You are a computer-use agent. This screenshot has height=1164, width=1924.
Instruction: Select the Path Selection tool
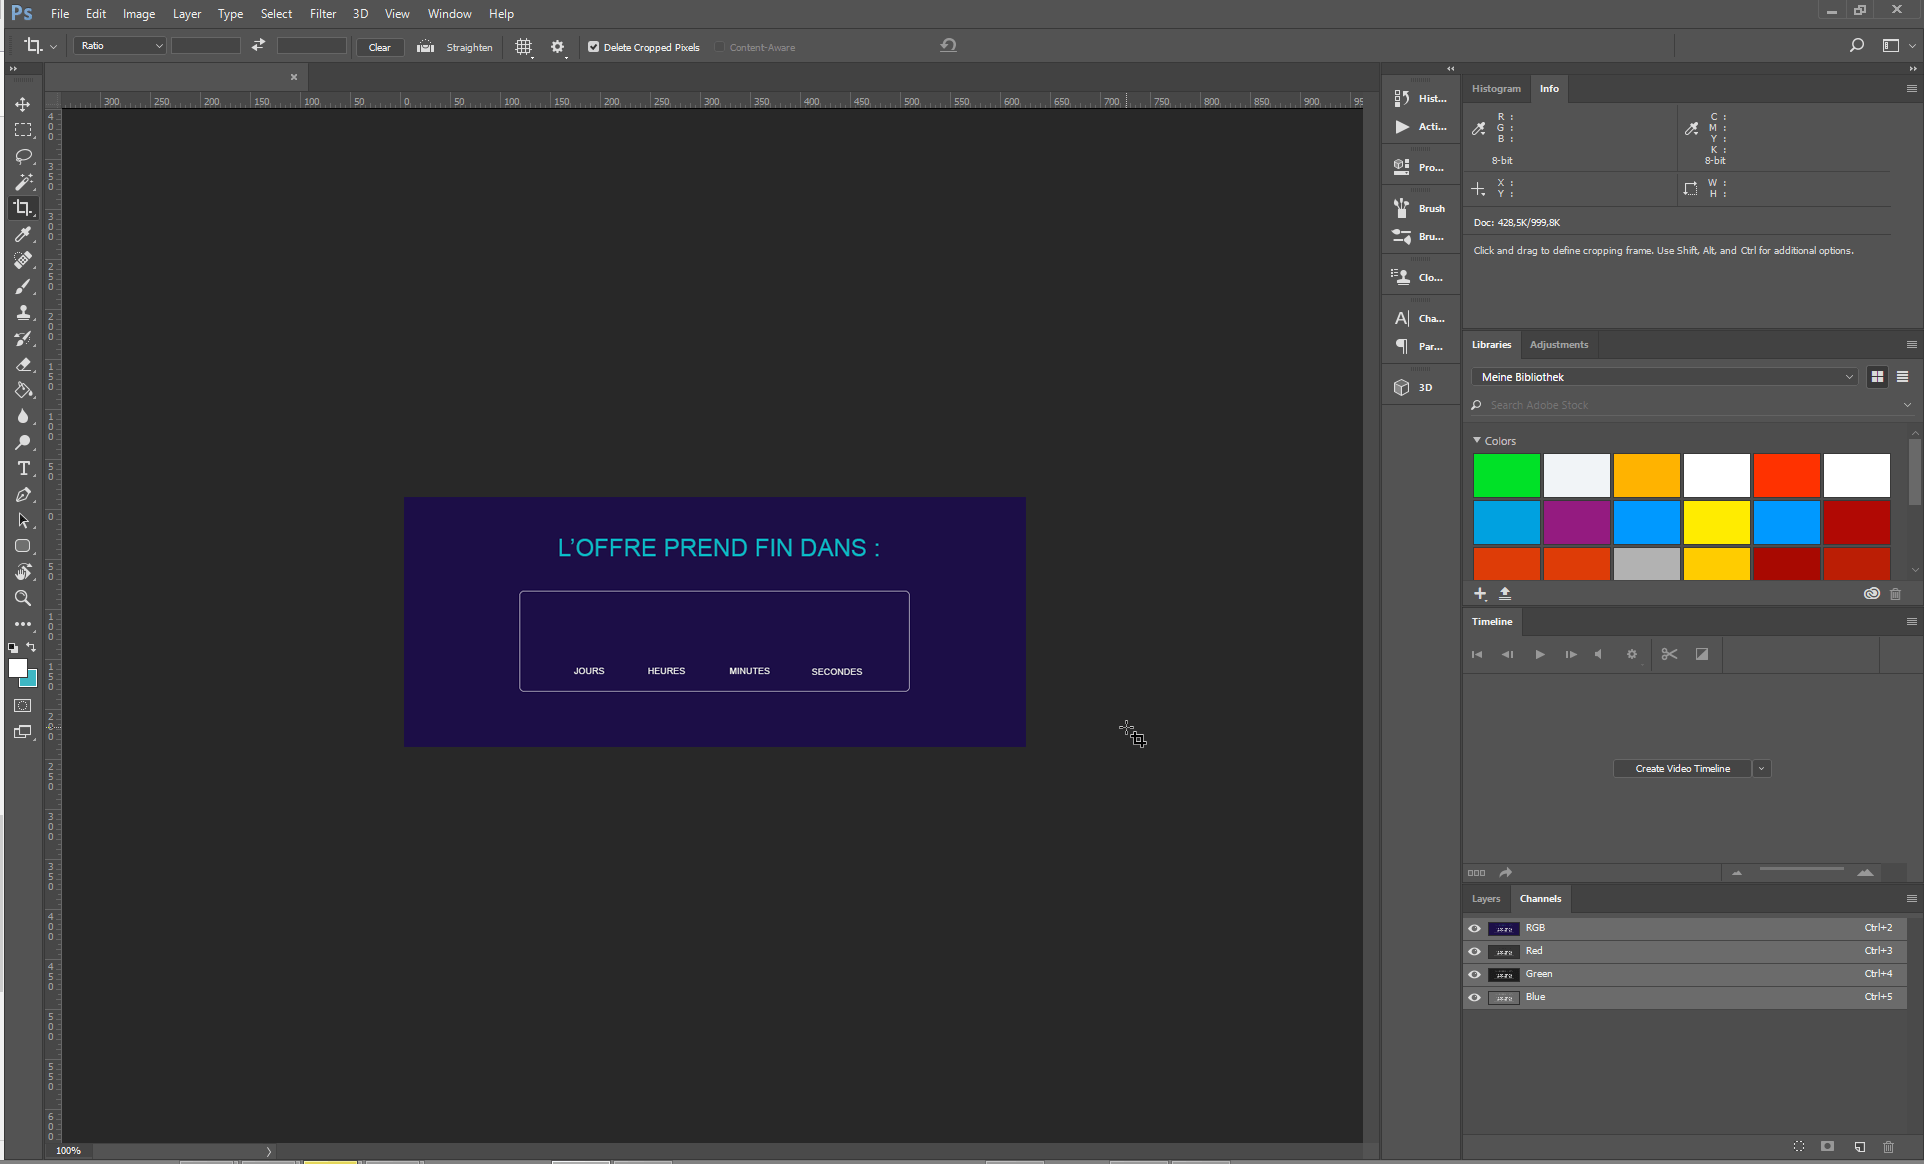pos(23,520)
